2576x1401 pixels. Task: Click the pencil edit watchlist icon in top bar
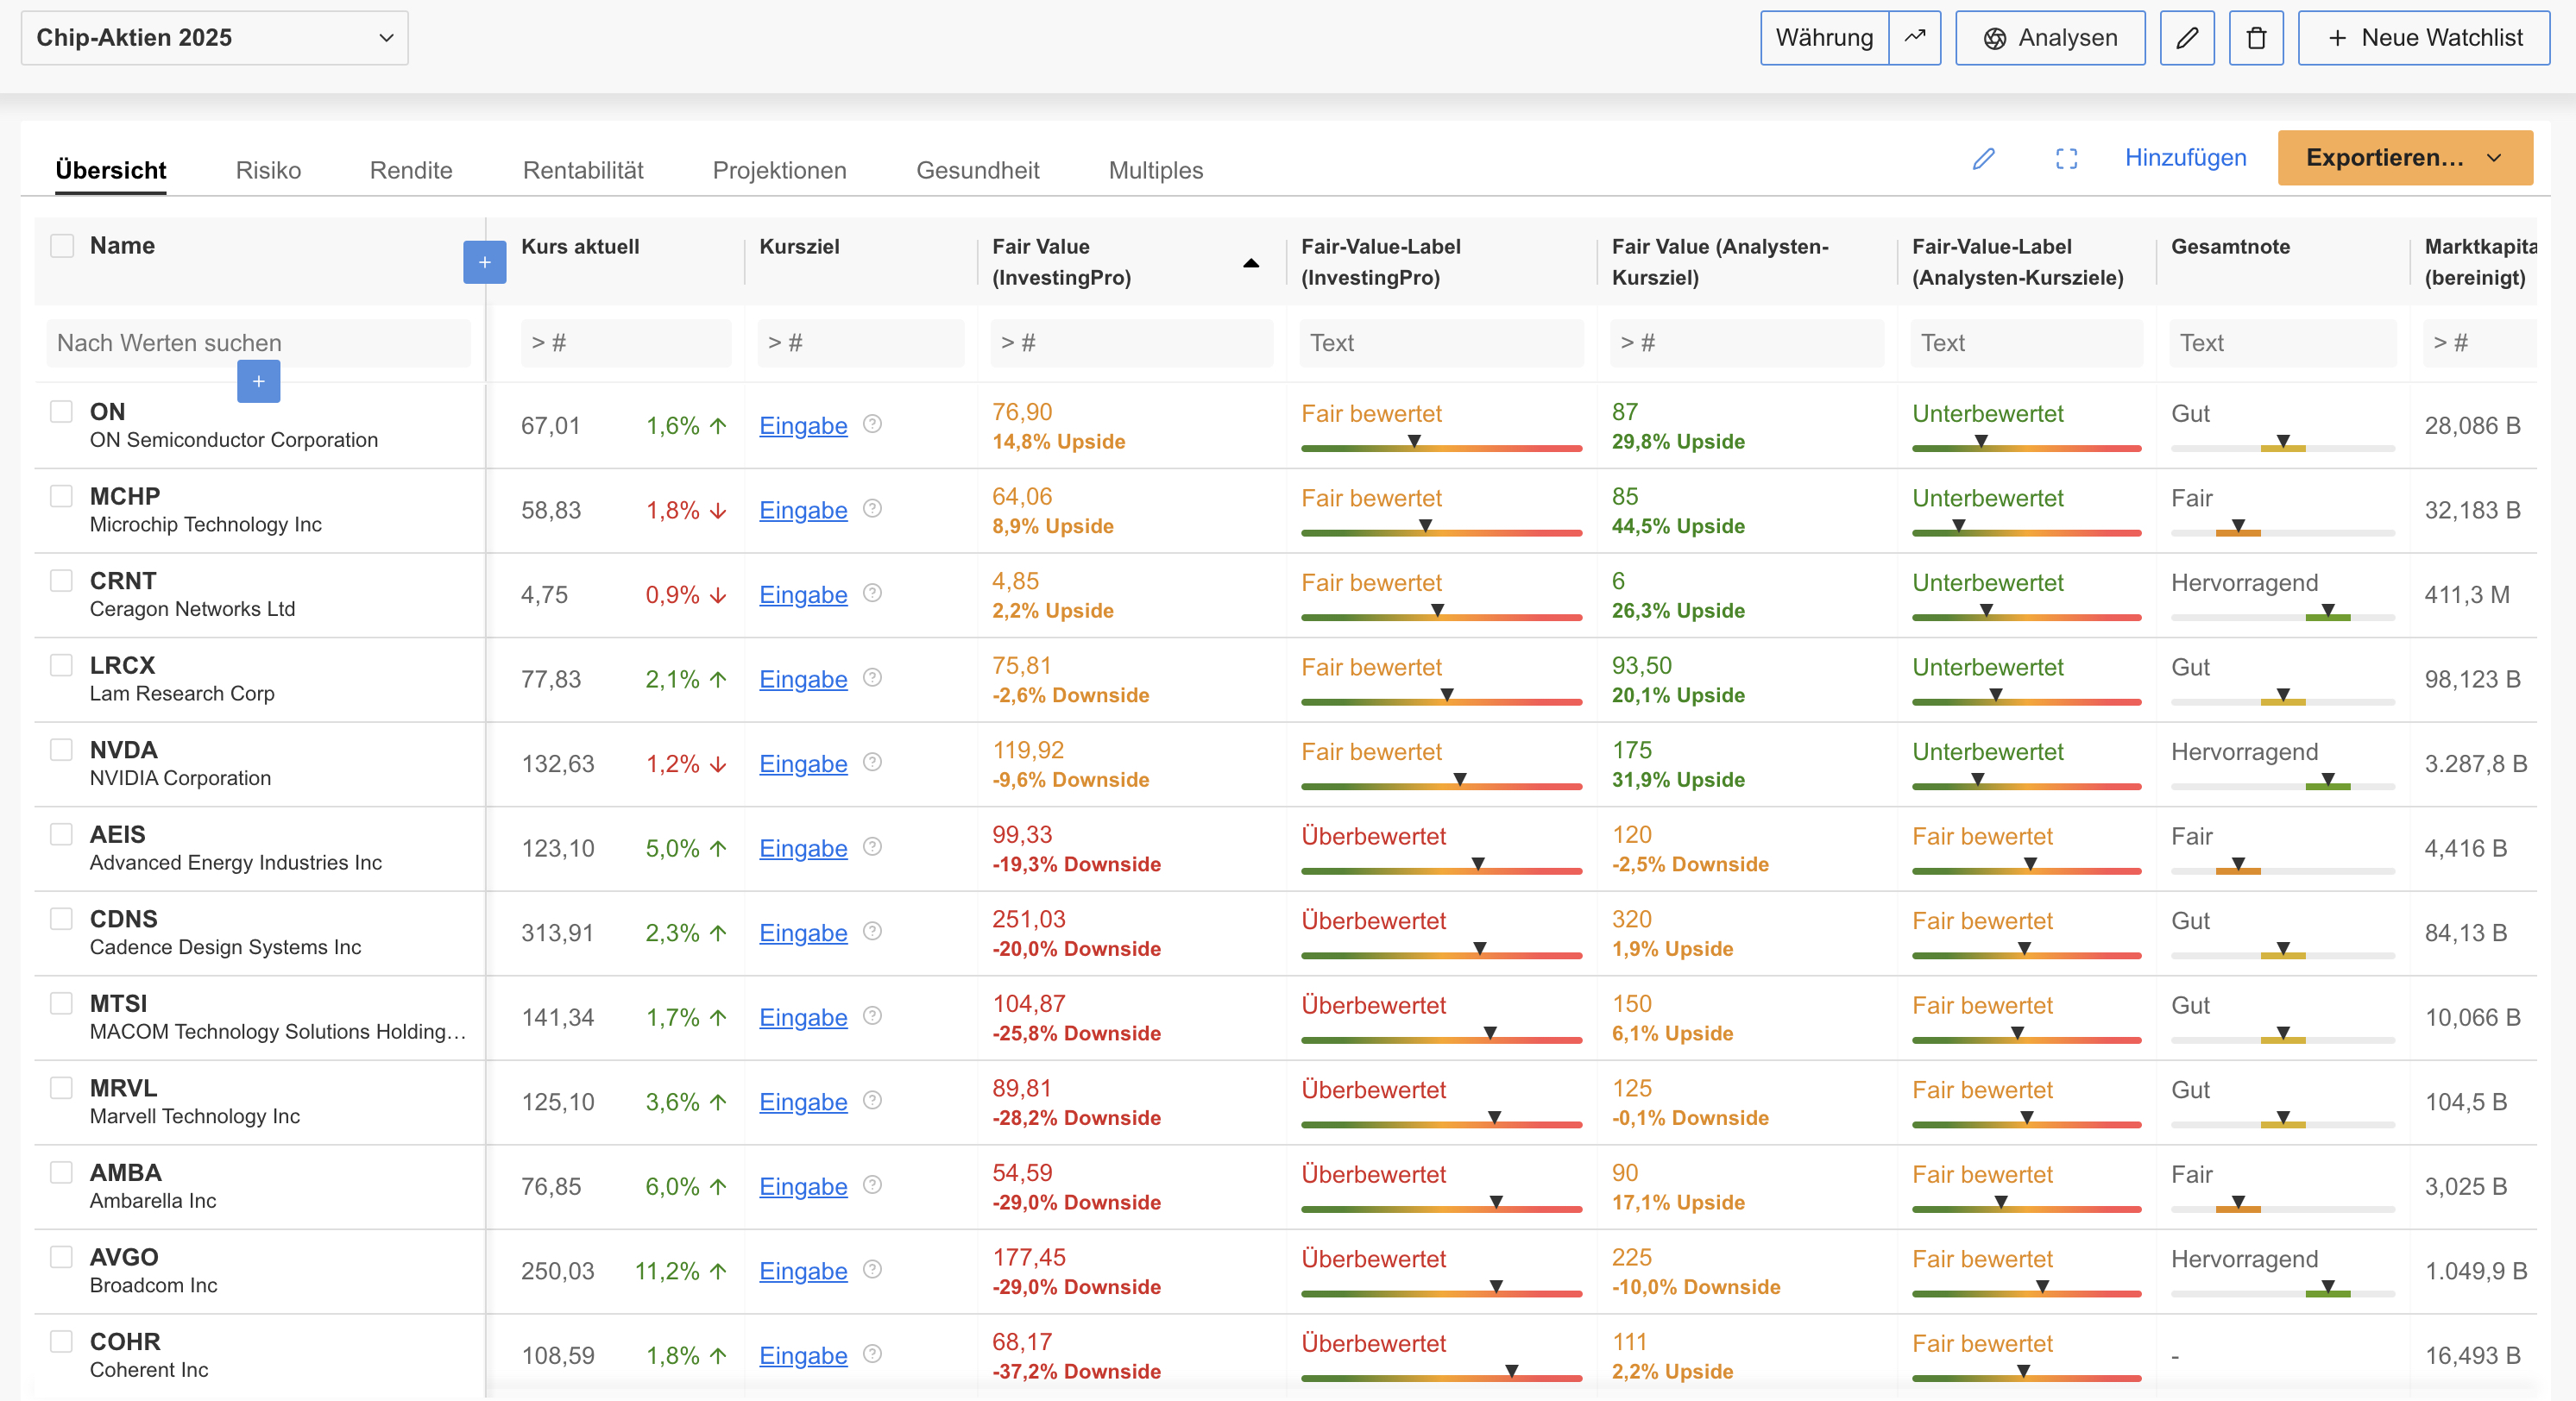point(2187,38)
